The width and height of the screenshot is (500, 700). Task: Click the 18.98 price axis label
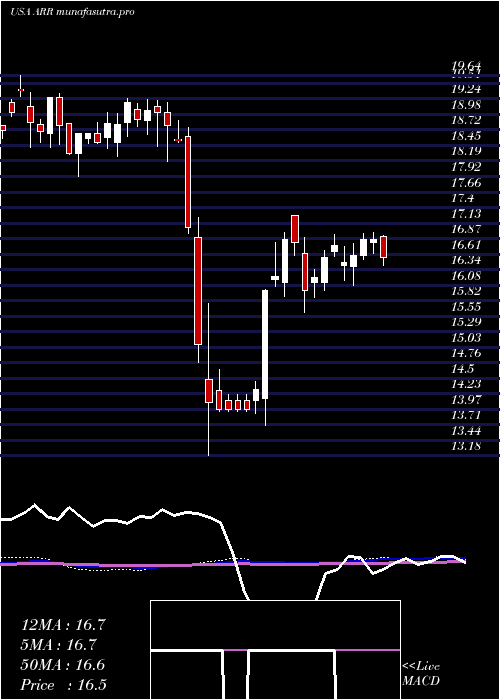click(466, 104)
